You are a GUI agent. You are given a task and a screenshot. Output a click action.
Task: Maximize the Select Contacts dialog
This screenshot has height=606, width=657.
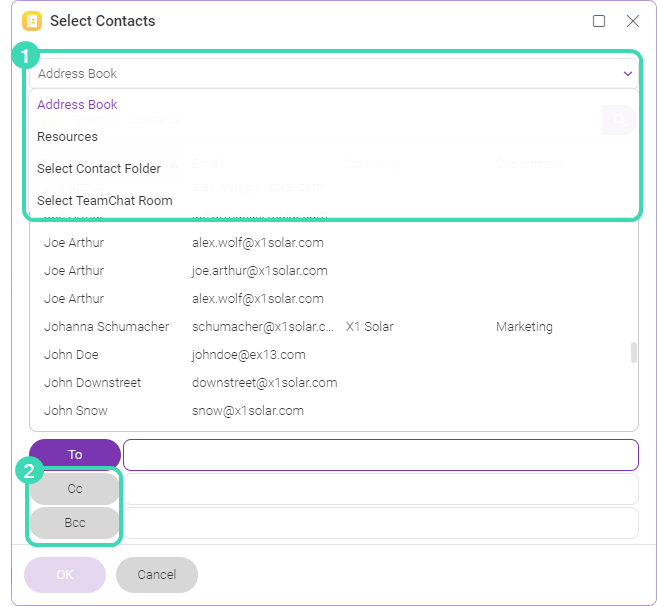coord(599,21)
